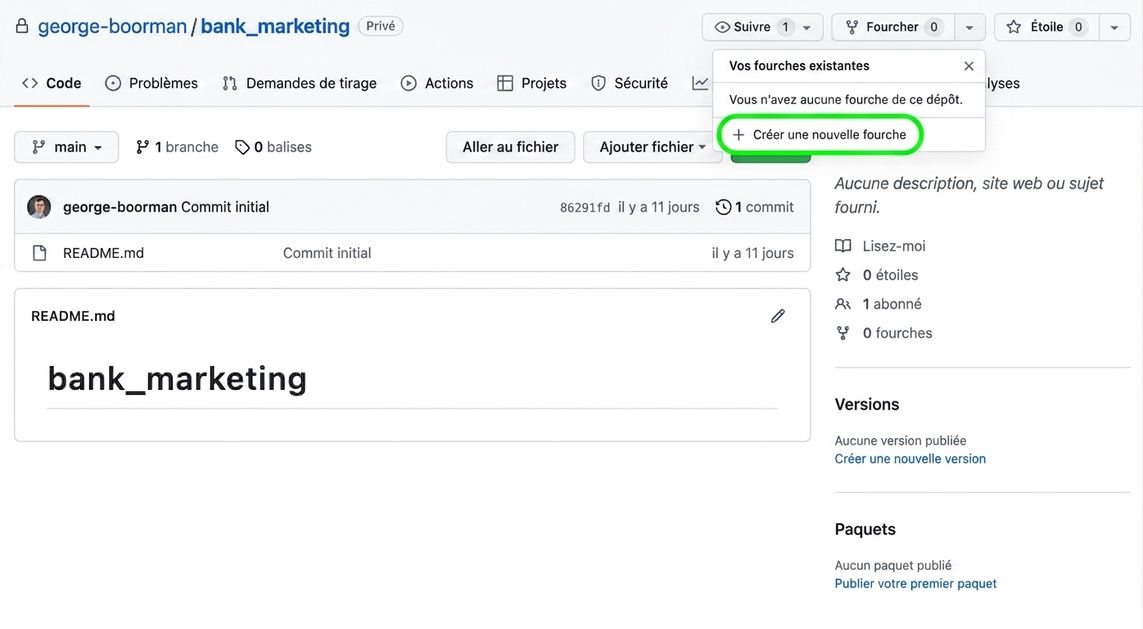1143x629 pixels.
Task: Open the Paquets heading link
Action: pos(865,529)
